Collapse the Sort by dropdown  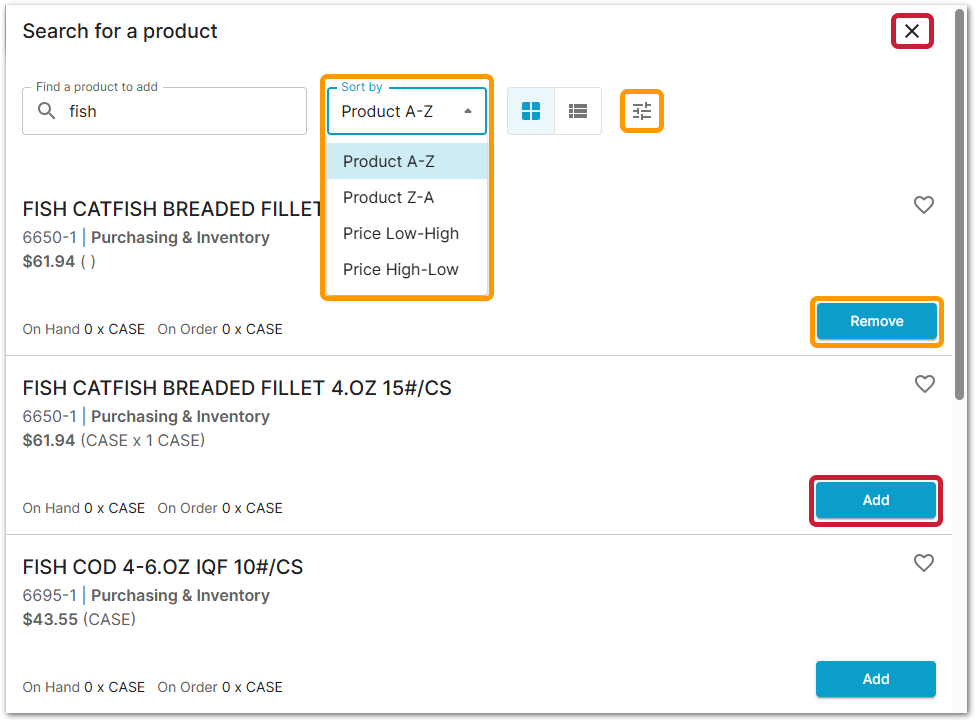coord(468,111)
